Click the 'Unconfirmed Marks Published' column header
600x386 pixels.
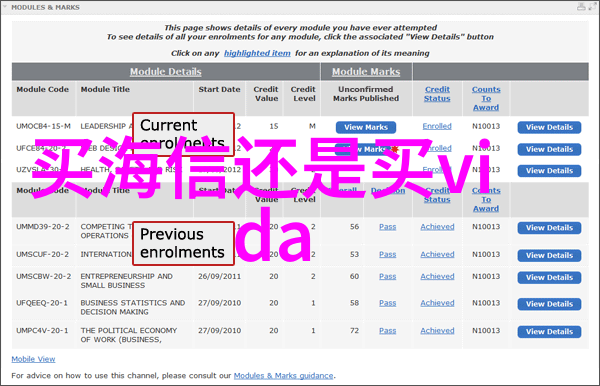click(x=366, y=94)
